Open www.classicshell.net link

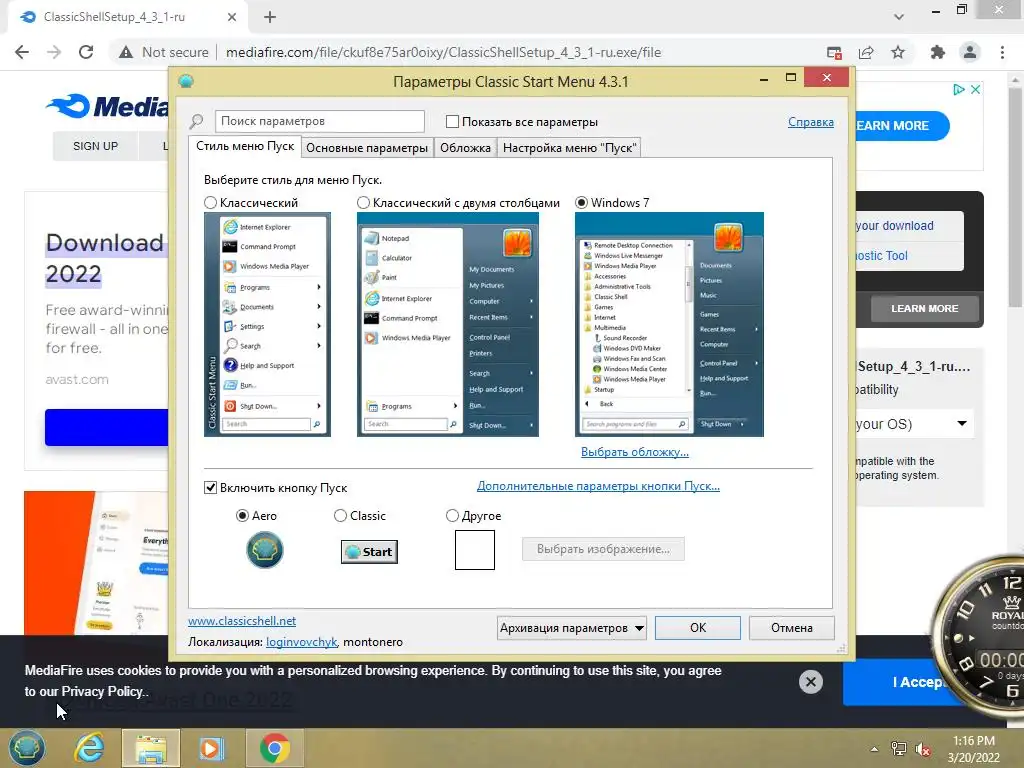pyautogui.click(x=242, y=621)
